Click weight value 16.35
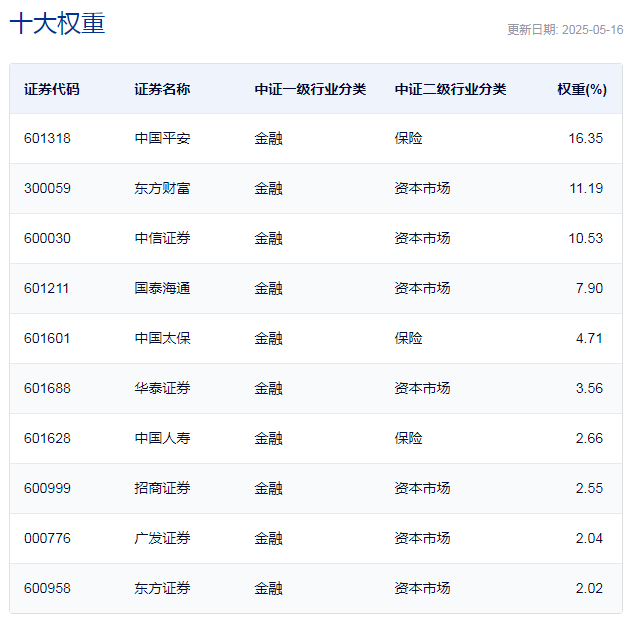The image size is (630, 622). 585,138
